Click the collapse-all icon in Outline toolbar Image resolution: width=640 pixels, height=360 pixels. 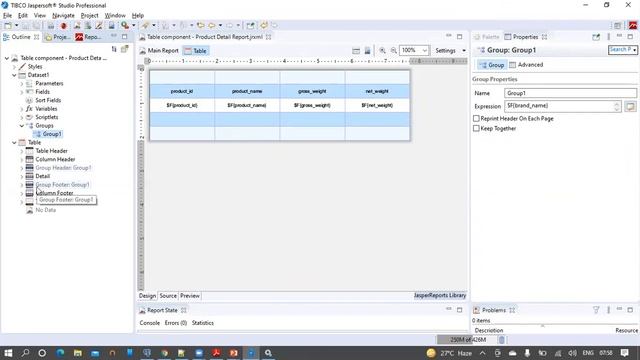click(114, 49)
